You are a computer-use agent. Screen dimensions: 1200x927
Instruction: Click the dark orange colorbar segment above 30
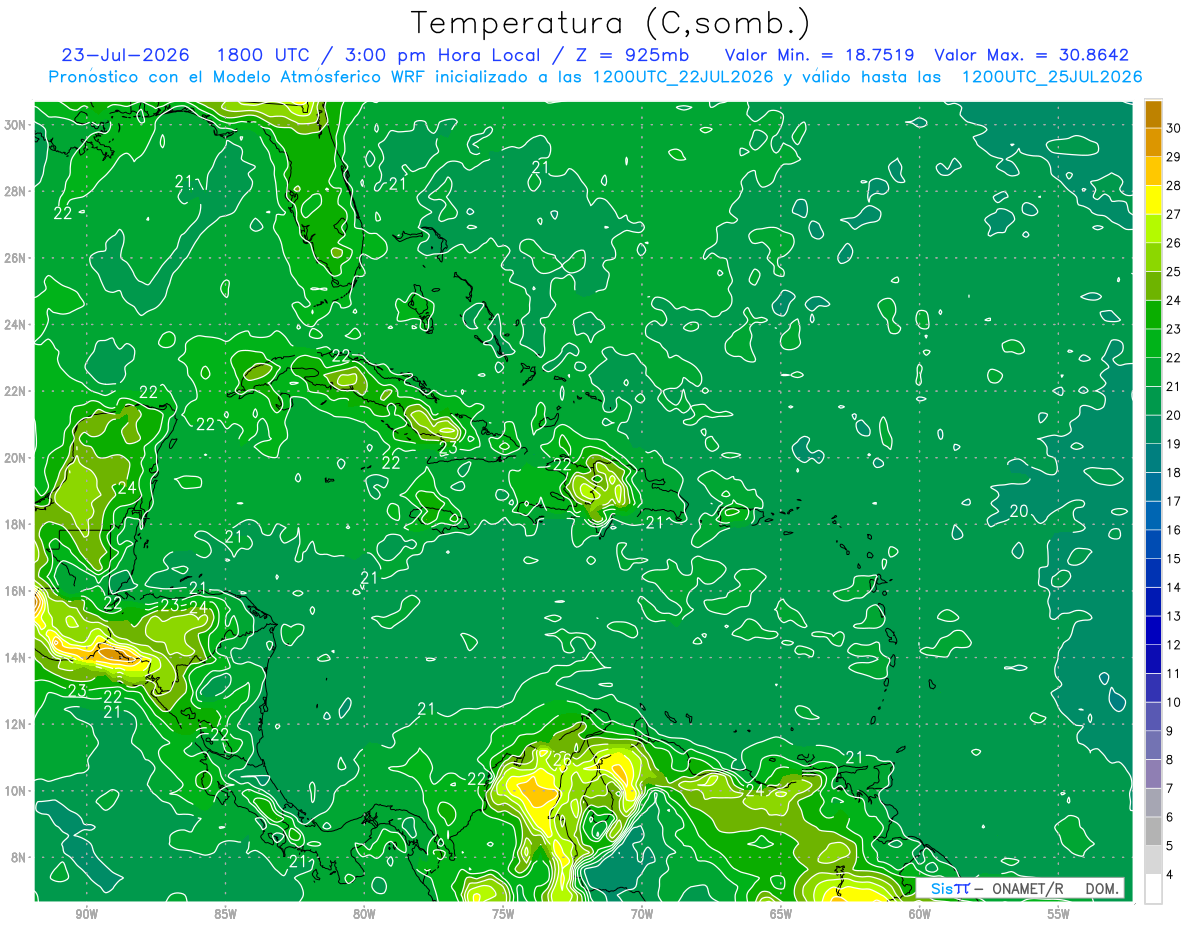coord(1153,113)
